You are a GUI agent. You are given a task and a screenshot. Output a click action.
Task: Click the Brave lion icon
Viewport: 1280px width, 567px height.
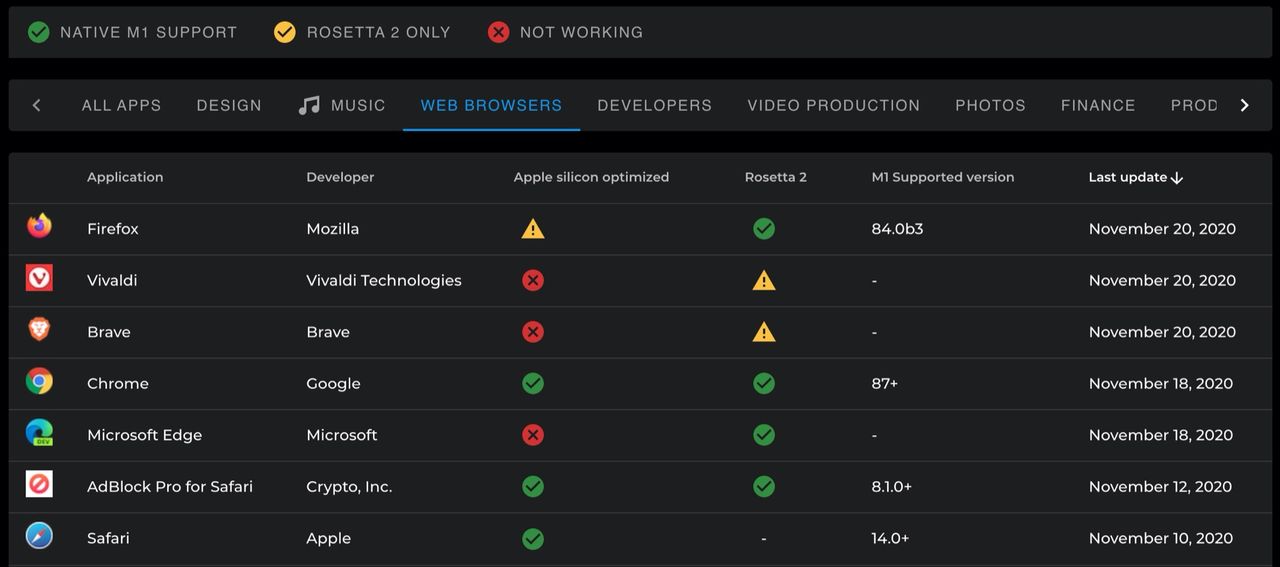point(39,330)
